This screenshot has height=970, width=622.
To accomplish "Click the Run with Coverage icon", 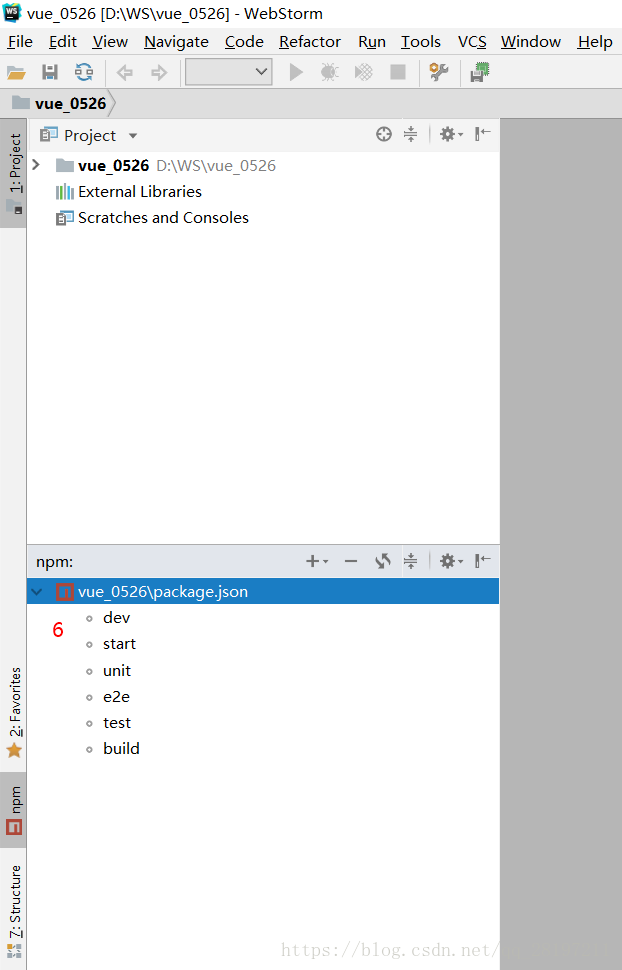I will (363, 72).
